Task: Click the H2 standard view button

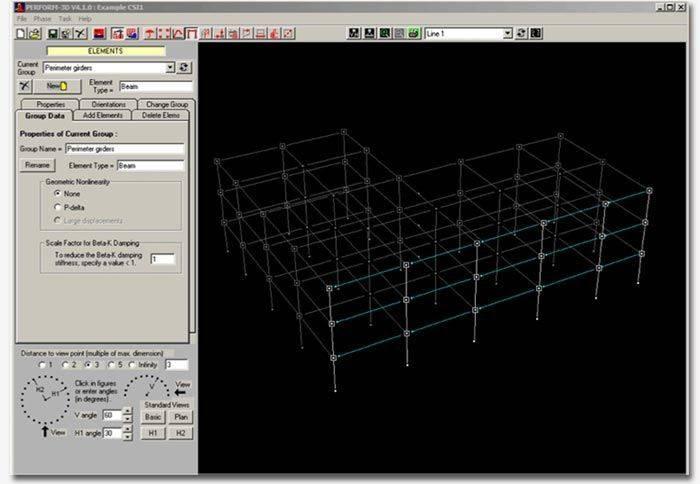Action: pos(181,433)
